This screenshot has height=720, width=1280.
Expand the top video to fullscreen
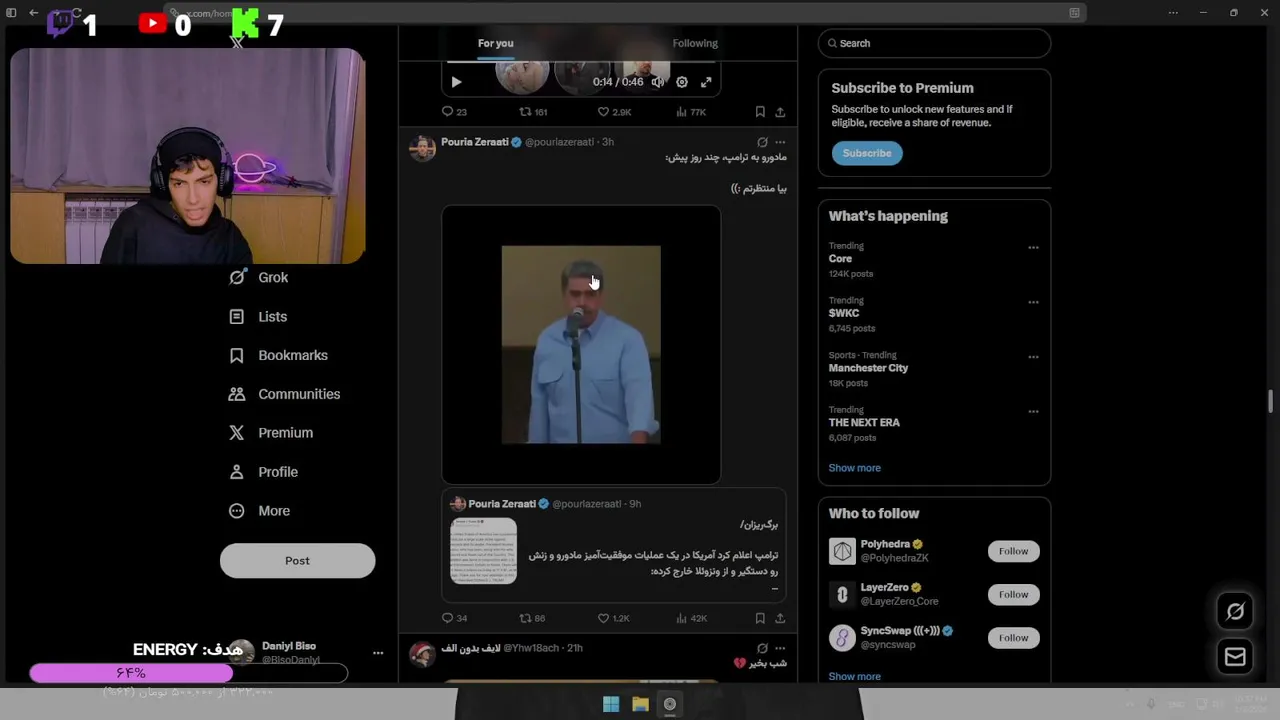706,82
